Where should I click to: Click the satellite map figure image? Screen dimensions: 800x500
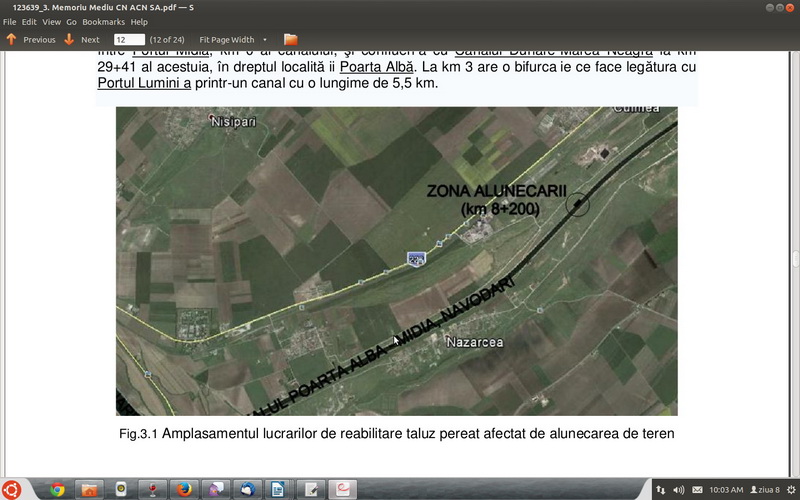tap(396, 260)
